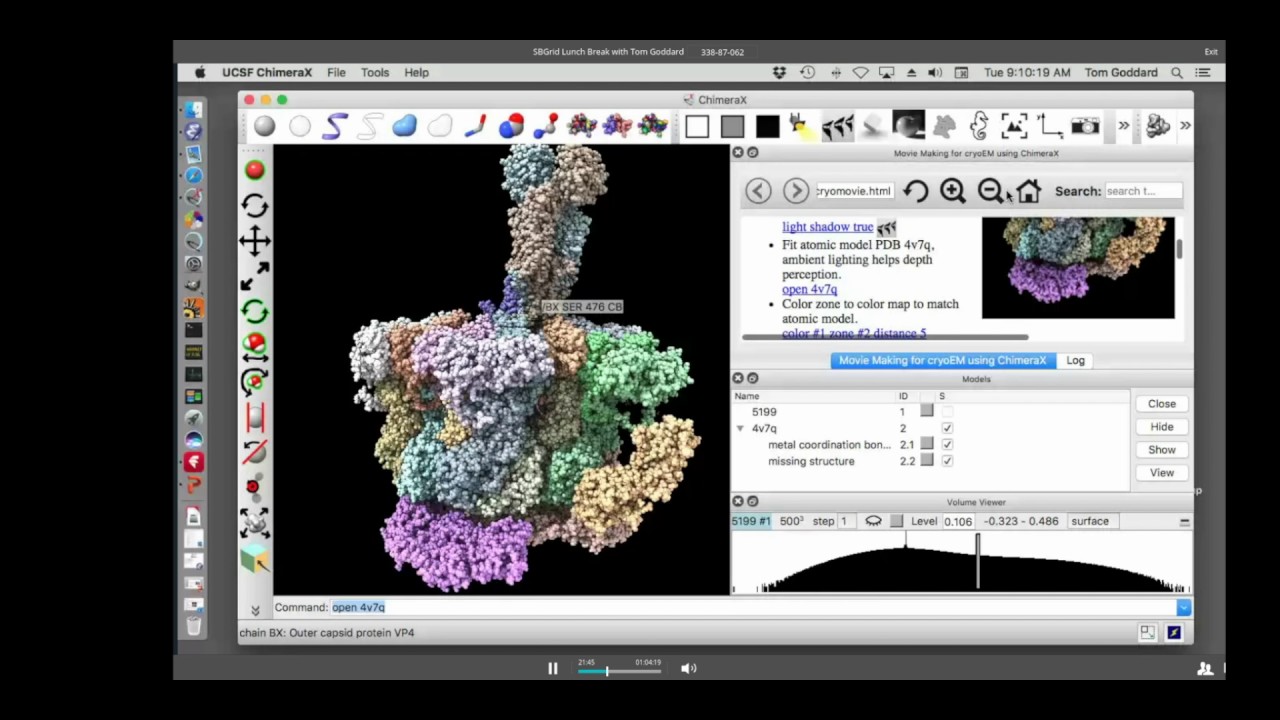This screenshot has width=1280, height=720.
Task: Switch to the Log tab
Action: tap(1075, 361)
